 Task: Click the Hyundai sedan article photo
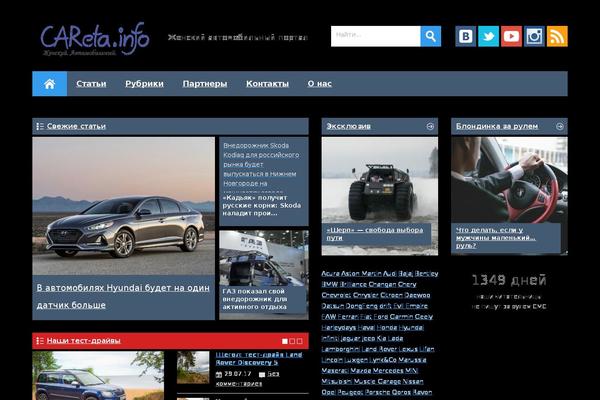pos(124,206)
